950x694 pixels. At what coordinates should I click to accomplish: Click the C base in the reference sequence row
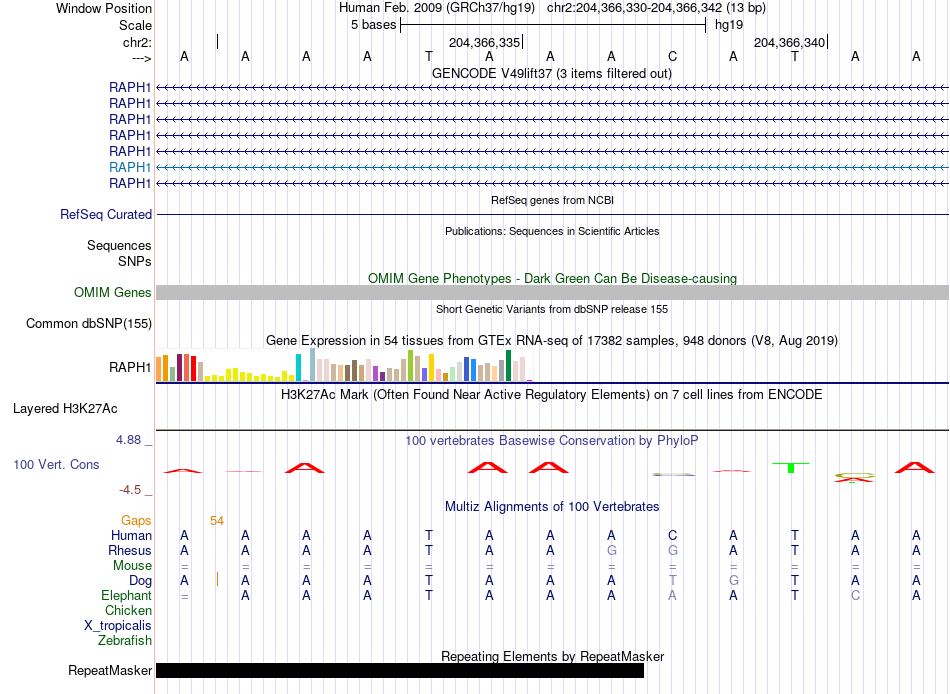click(673, 56)
